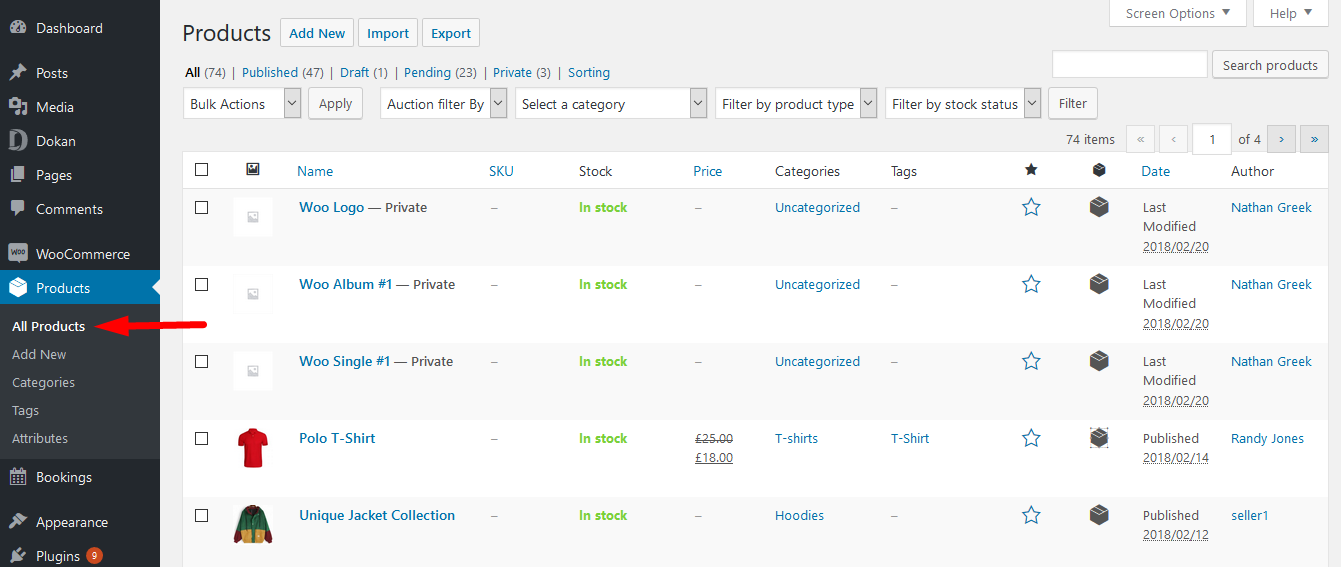Open Categories in Products submenu
Viewport: 1341px width, 567px height.
pos(43,382)
